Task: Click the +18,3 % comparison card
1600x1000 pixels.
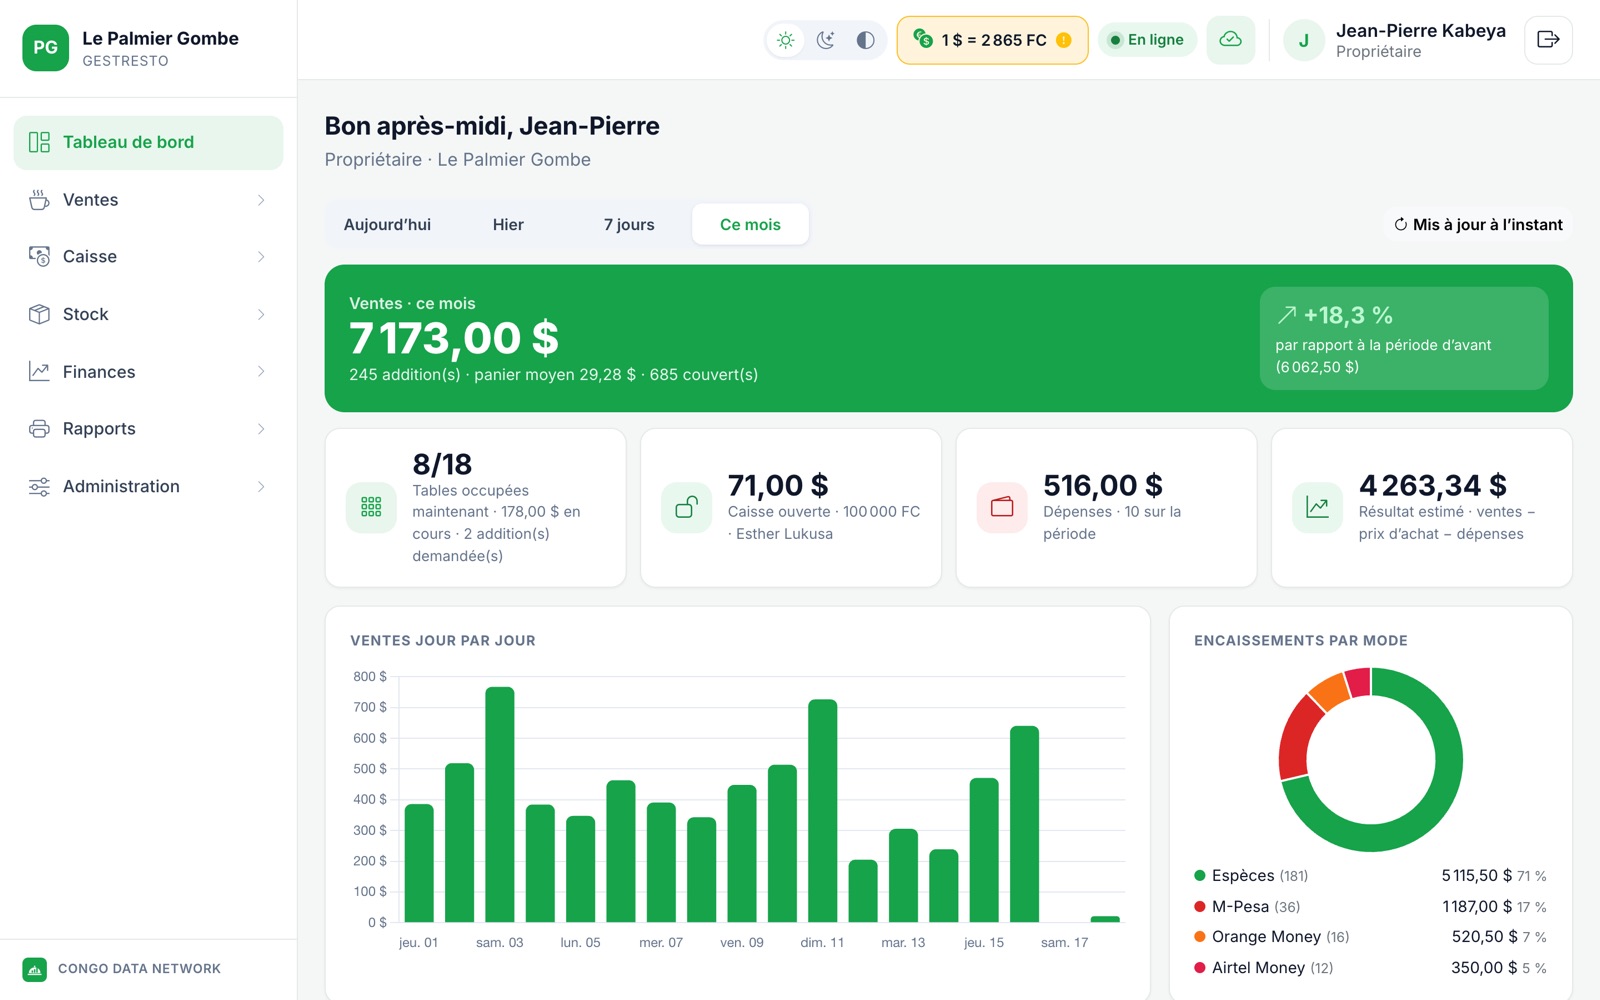Action: coord(1404,338)
